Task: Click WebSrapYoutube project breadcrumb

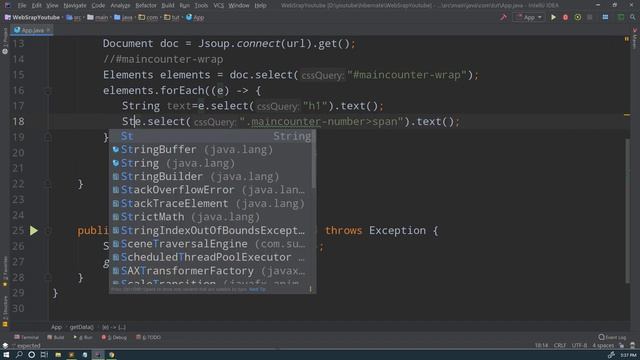Action: [x=32, y=18]
